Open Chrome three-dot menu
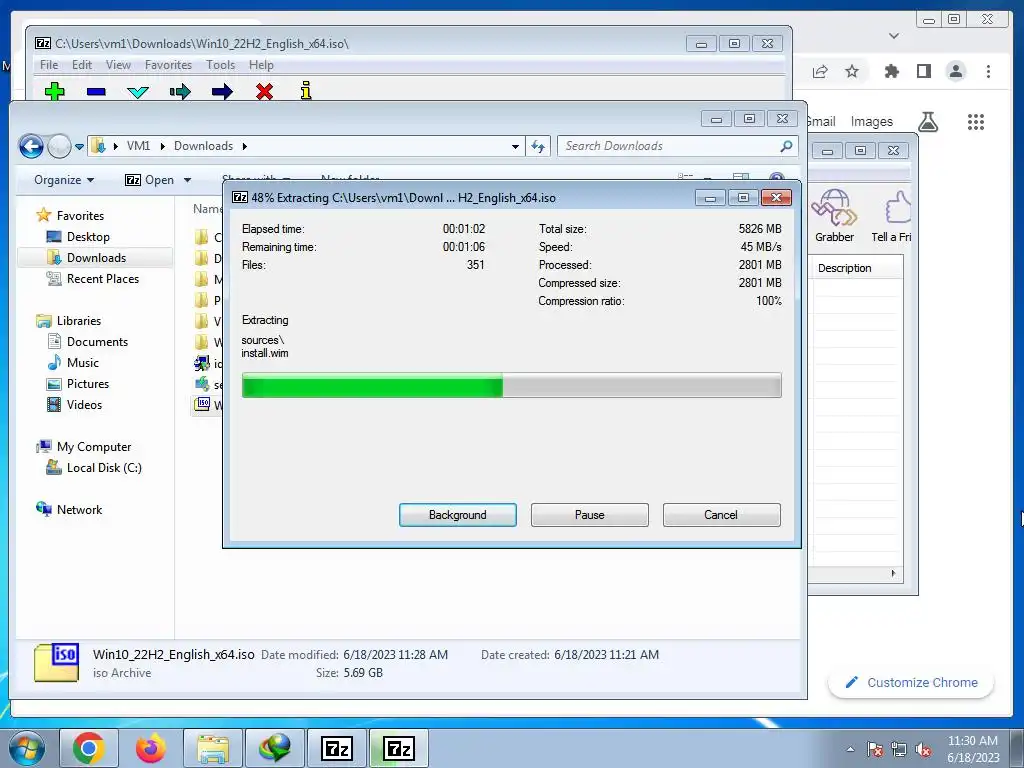The image size is (1024, 768). click(x=988, y=71)
